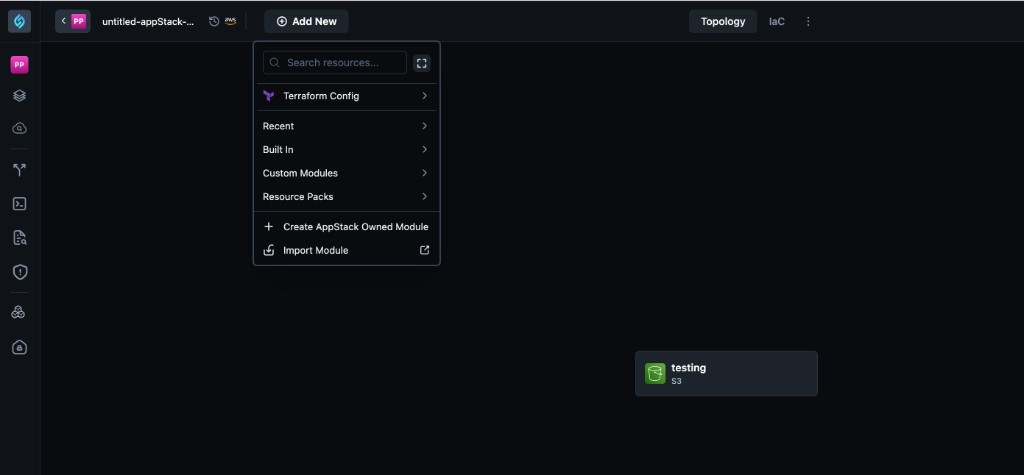Open the Resource Packs submenu
This screenshot has width=1024, height=475.
(x=346, y=197)
